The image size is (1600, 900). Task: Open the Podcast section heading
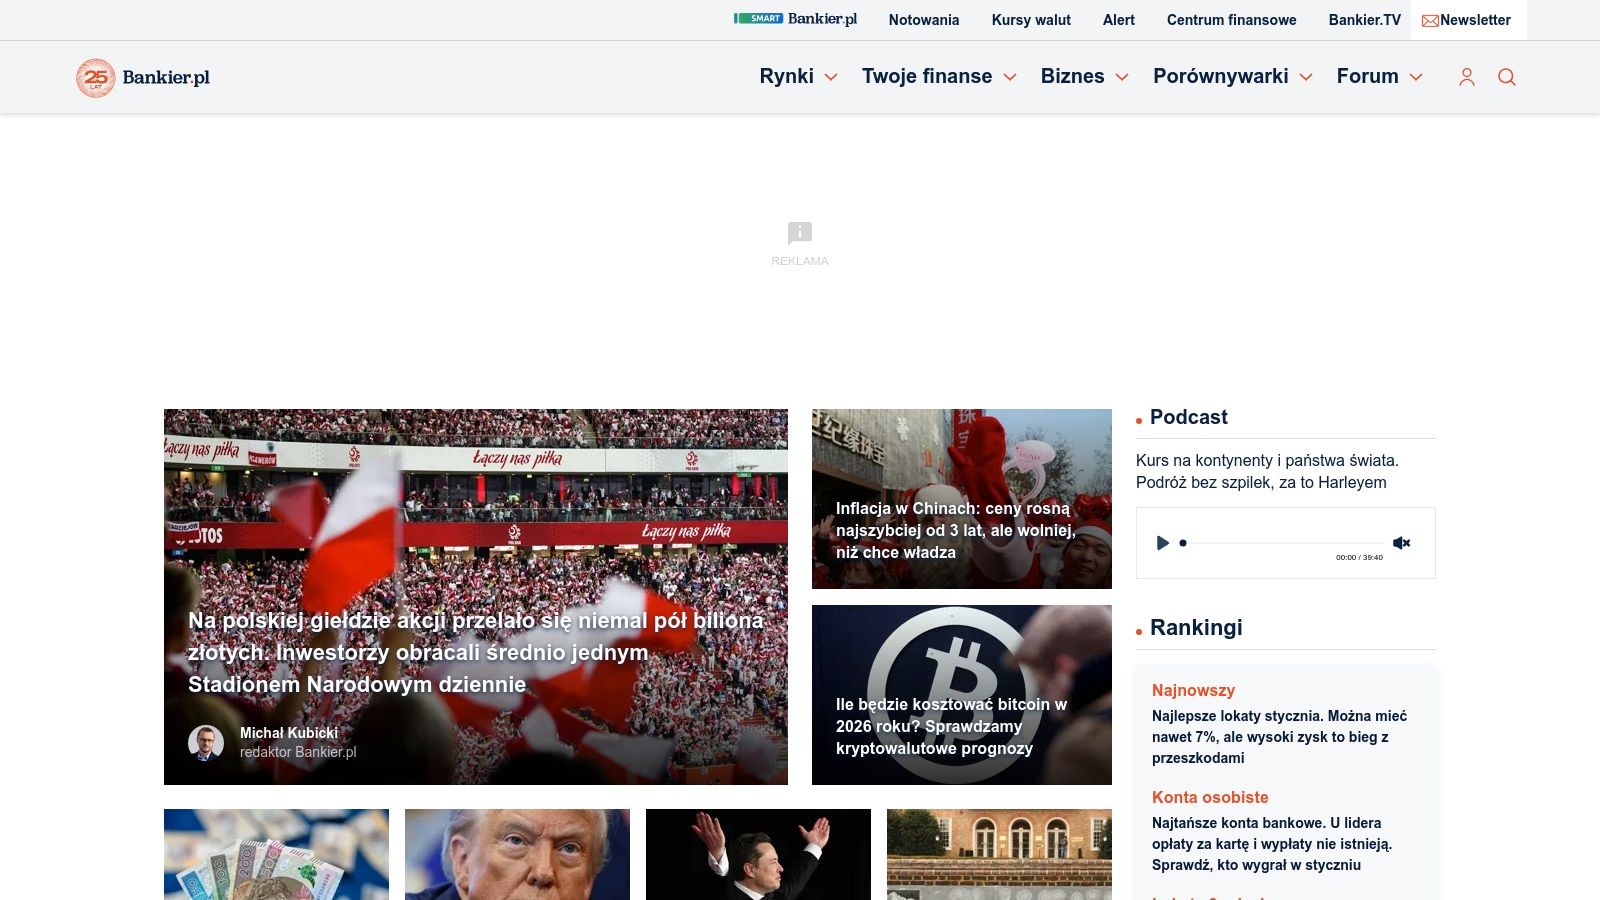pos(1188,417)
